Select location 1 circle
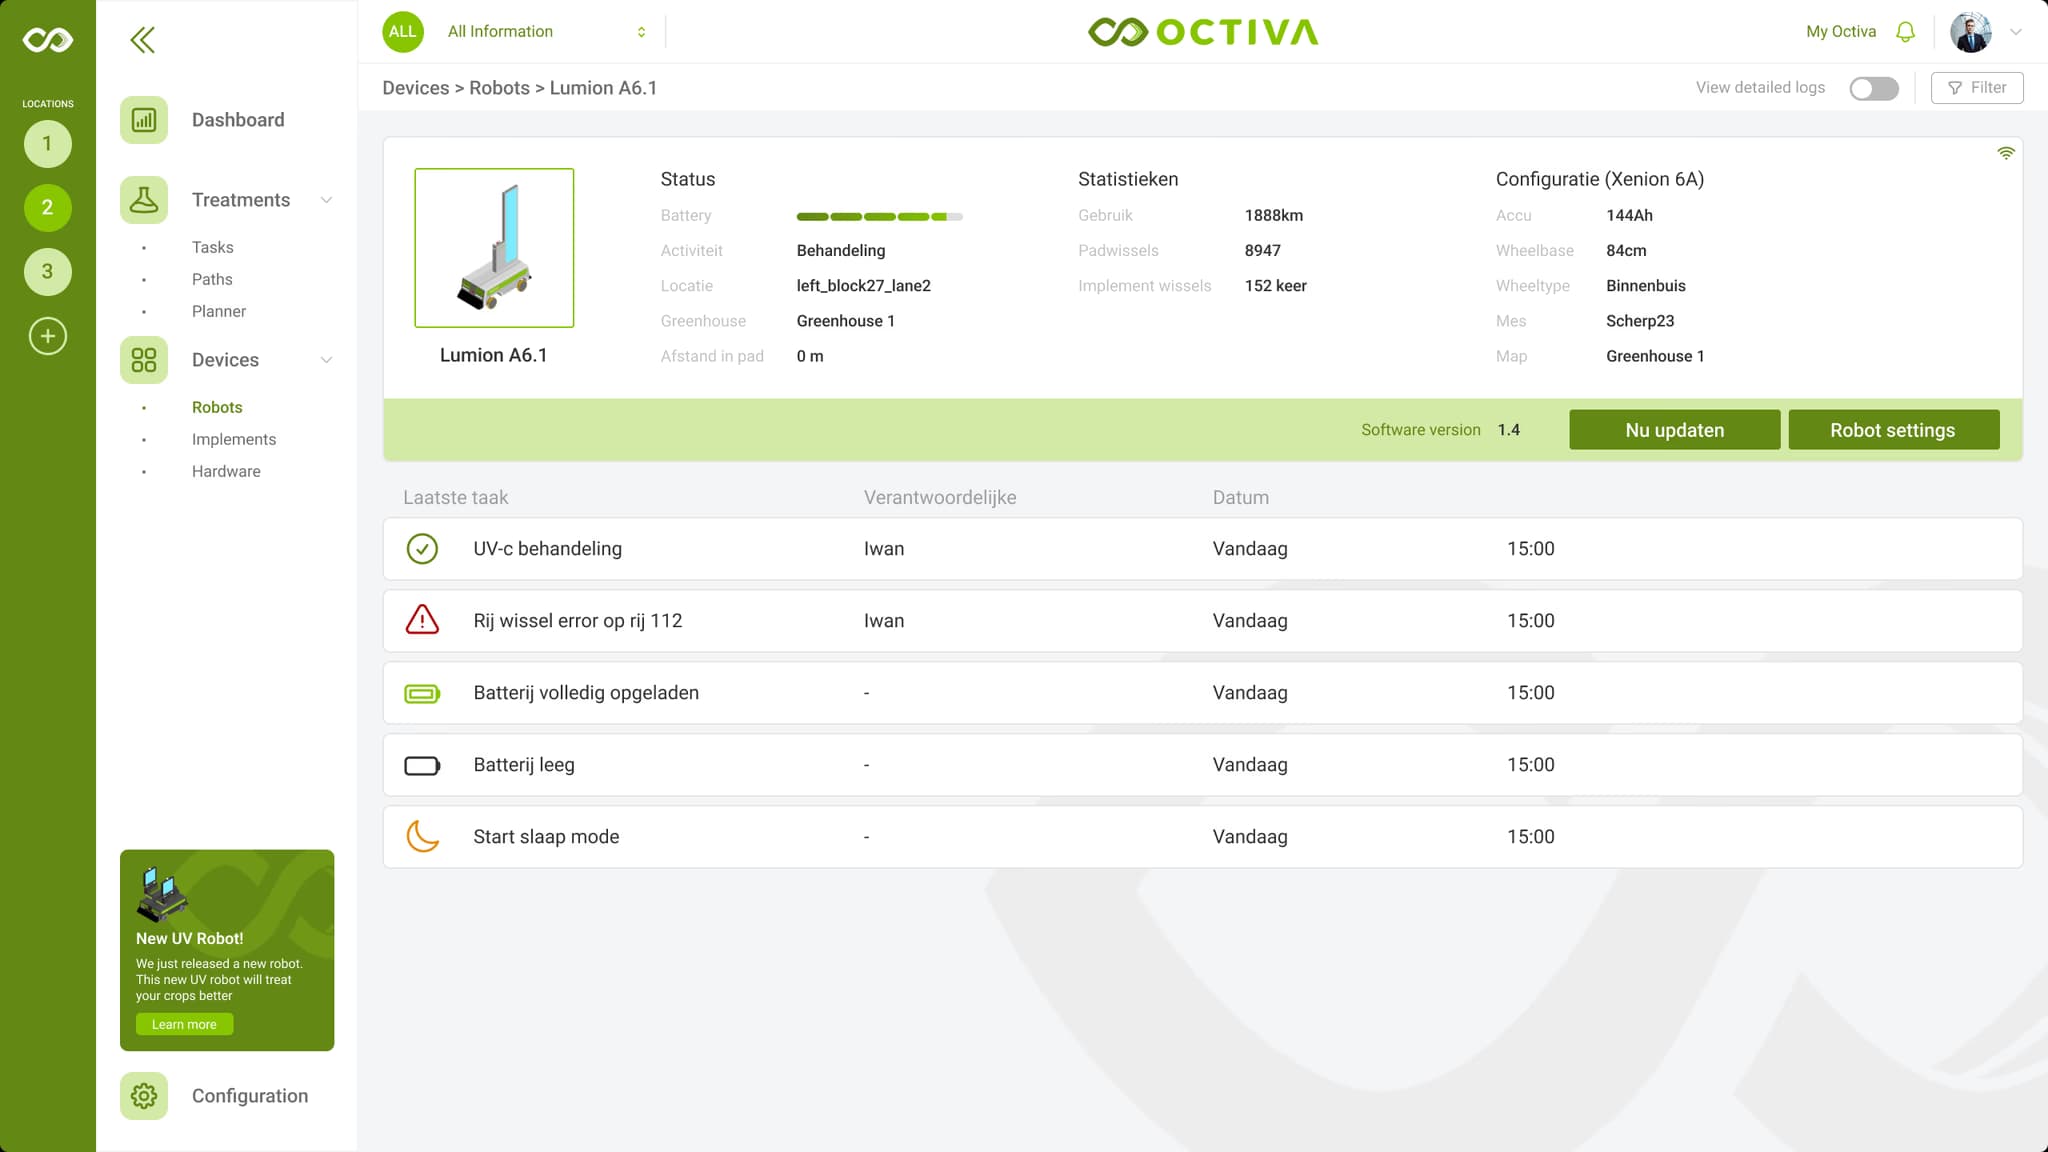The width and height of the screenshot is (2048, 1152). point(48,144)
